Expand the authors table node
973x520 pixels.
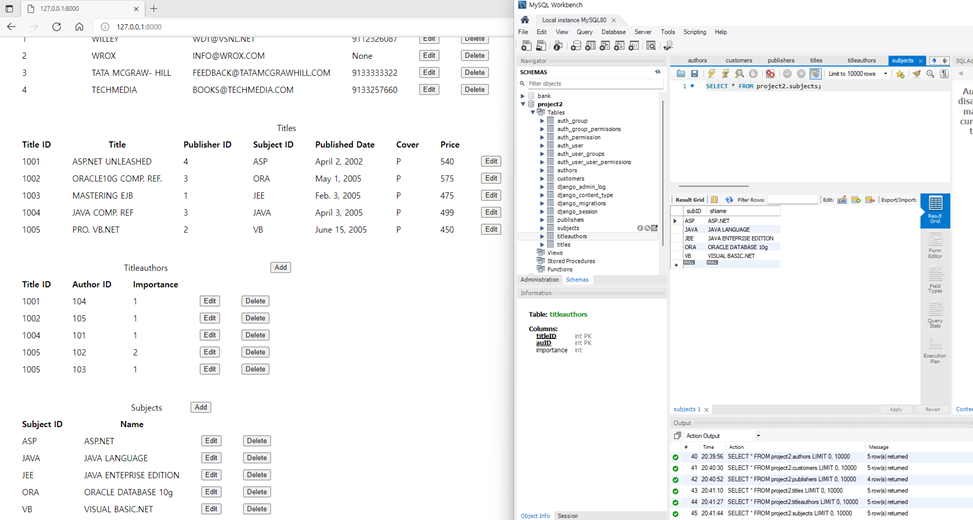[542, 170]
